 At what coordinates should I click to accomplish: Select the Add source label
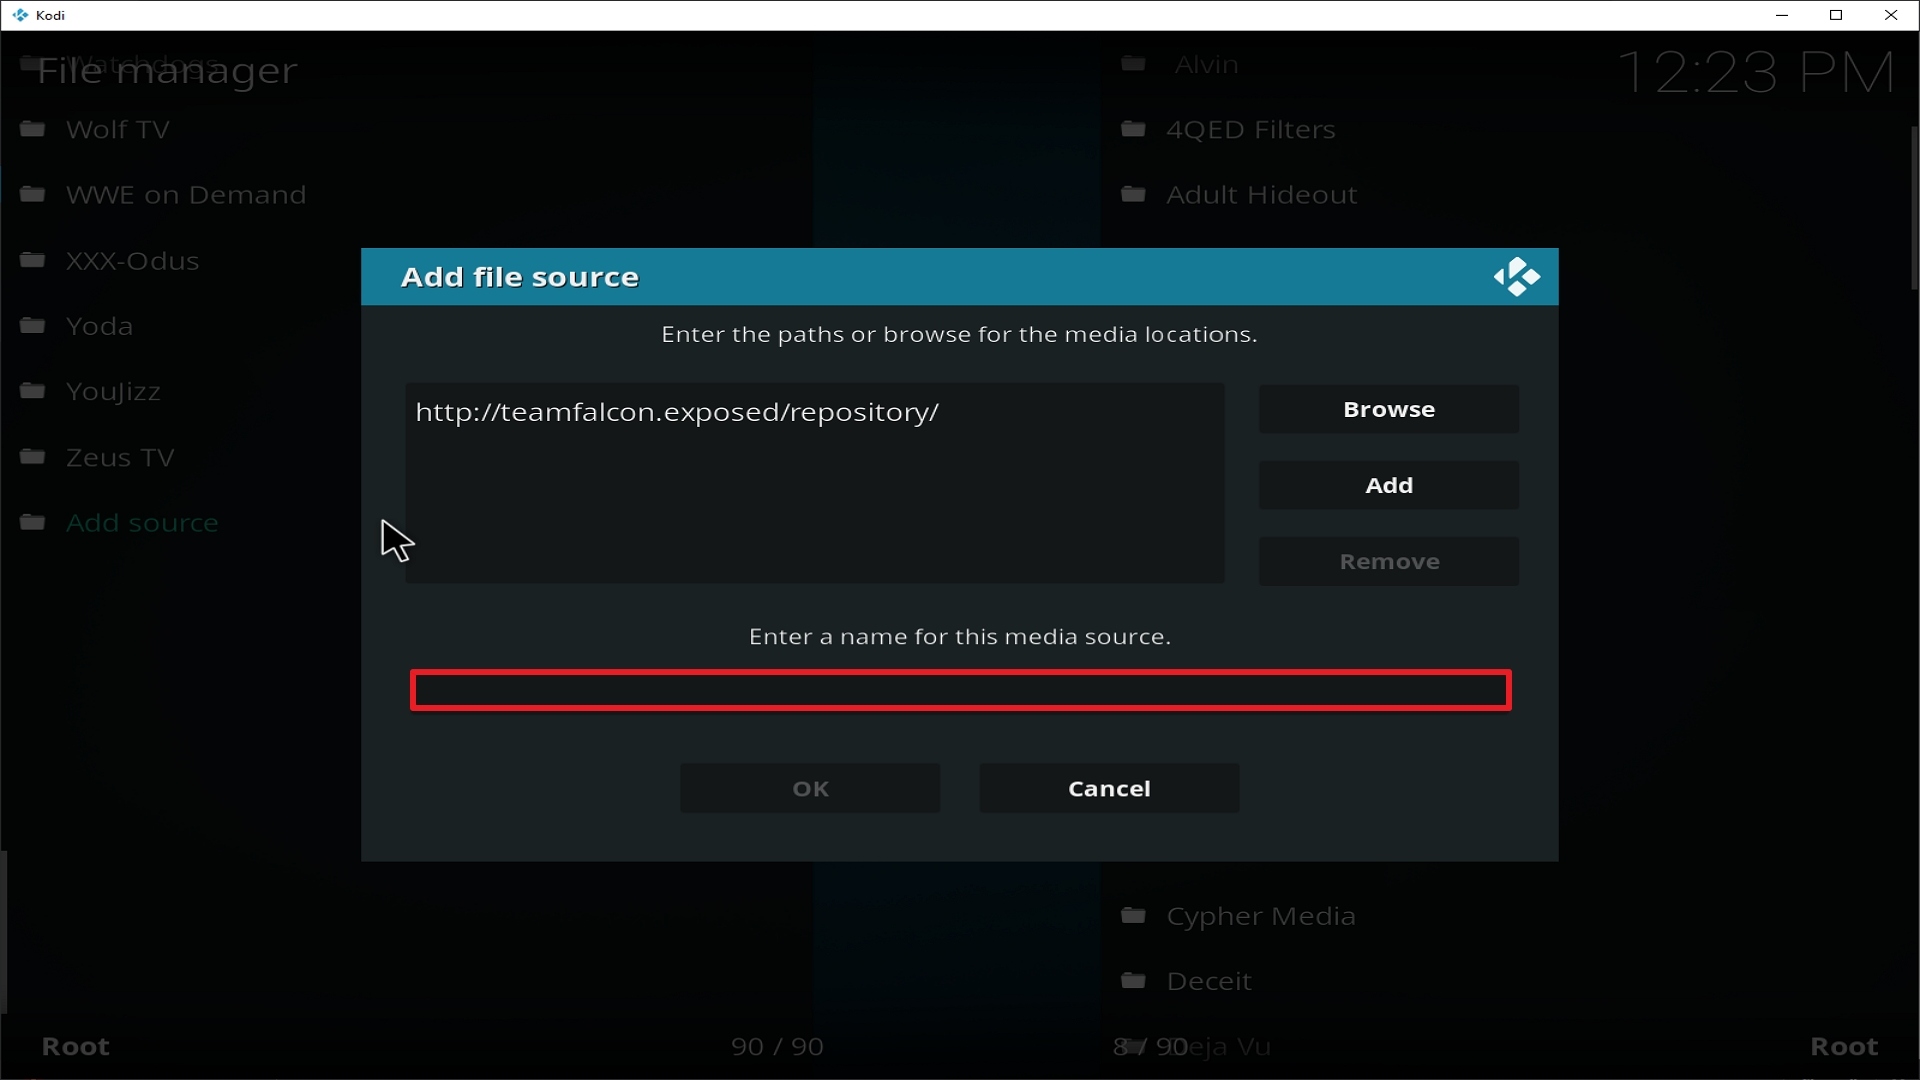point(142,522)
